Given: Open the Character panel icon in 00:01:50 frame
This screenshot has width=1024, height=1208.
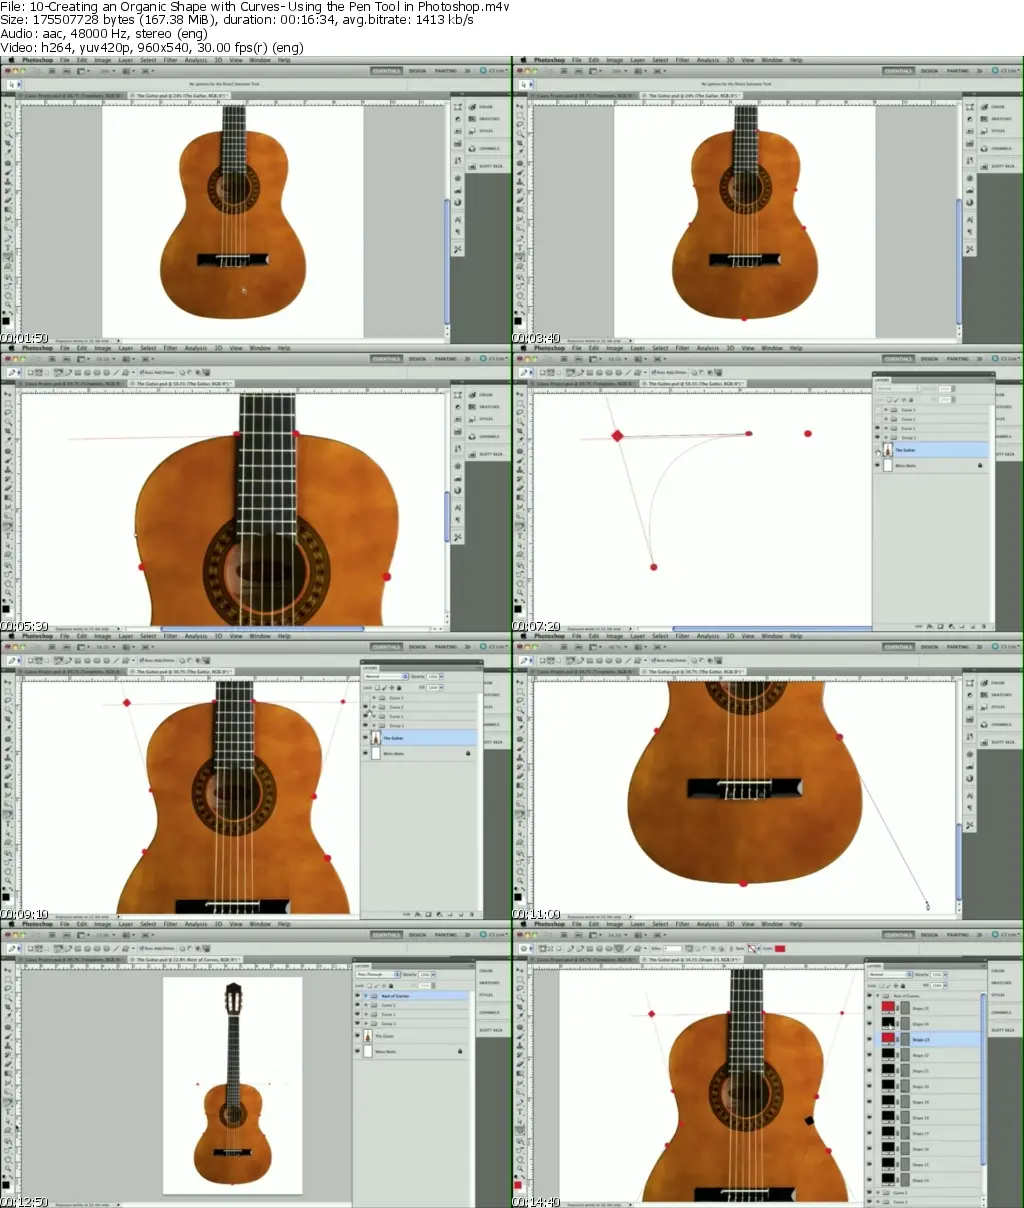Looking at the screenshot, I should [x=458, y=219].
